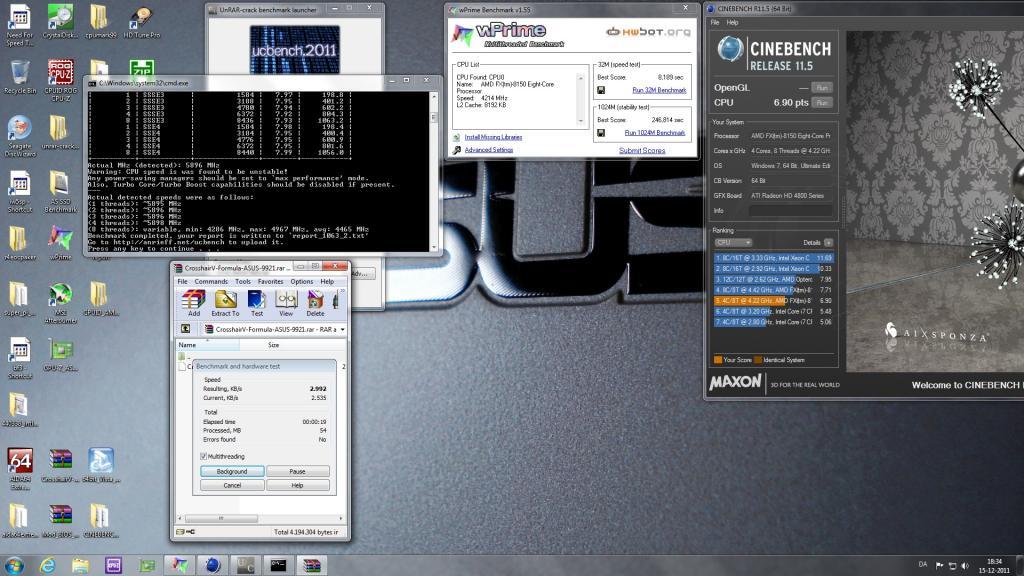Click the Delete icon in WinRAR toolbar
The image size is (1024, 576).
(x=315, y=303)
